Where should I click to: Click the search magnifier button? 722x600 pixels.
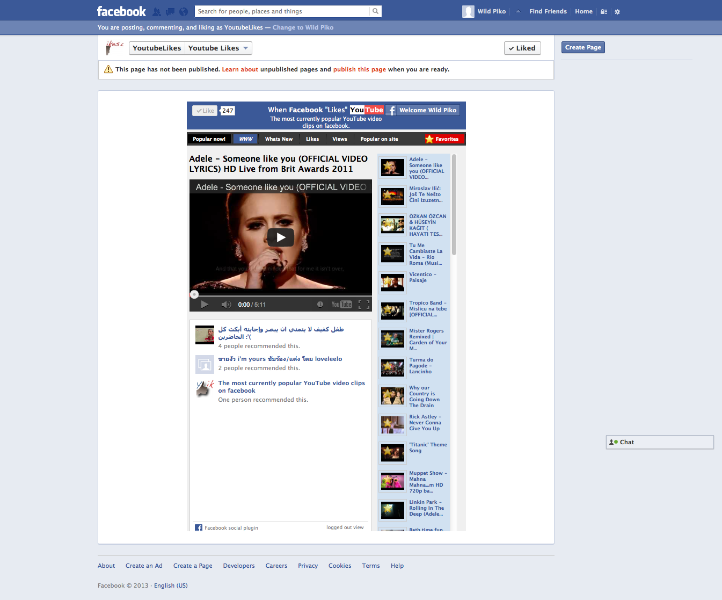point(375,11)
